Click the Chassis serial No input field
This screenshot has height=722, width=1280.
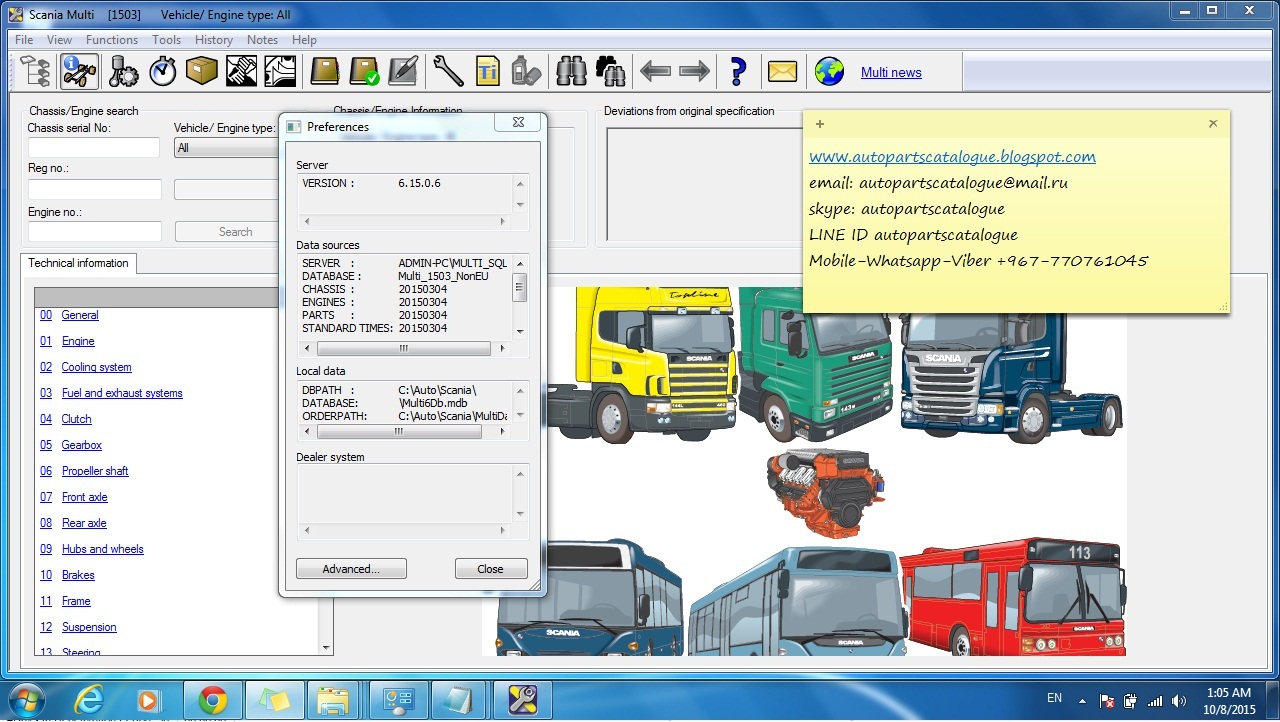coord(94,148)
